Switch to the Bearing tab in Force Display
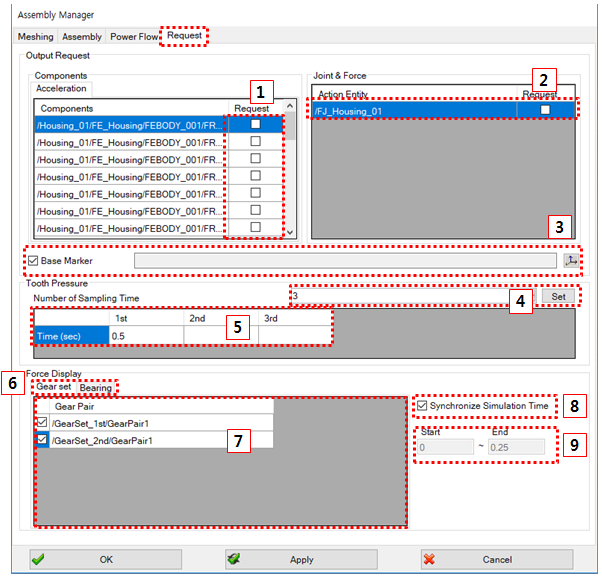Viewport: 602px width, 580px height. [x=96, y=387]
